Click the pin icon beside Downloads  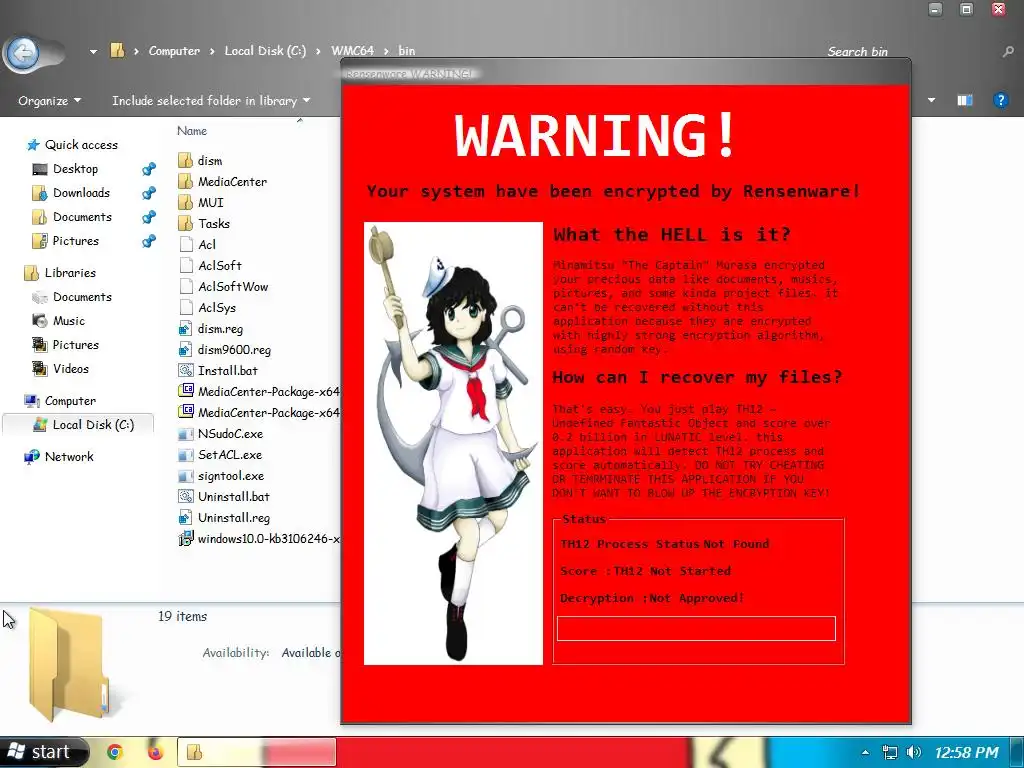click(149, 193)
